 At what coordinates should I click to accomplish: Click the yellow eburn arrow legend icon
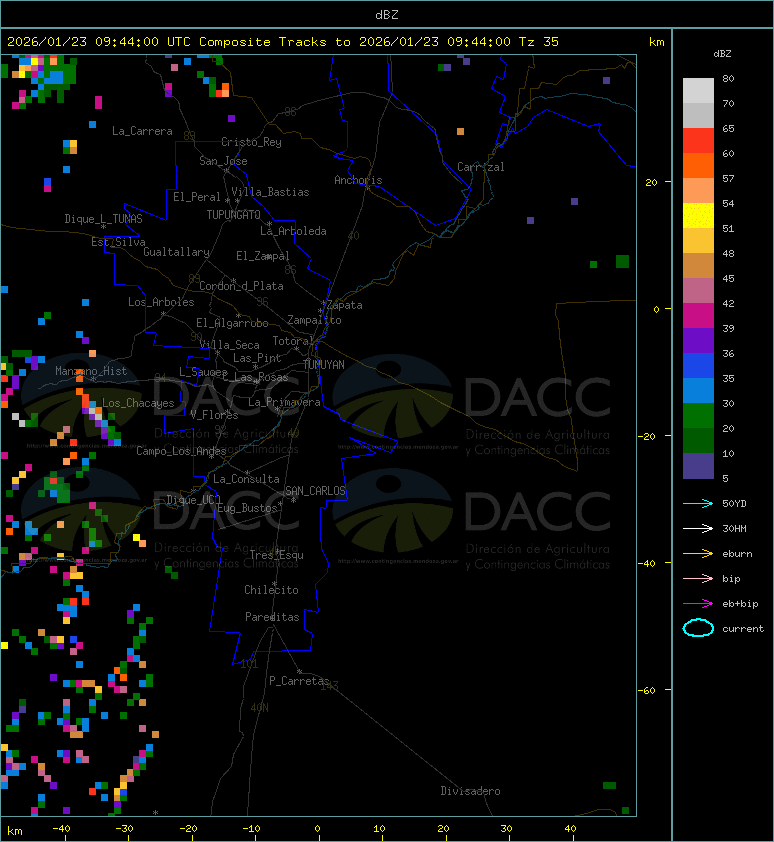pyautogui.click(x=698, y=554)
